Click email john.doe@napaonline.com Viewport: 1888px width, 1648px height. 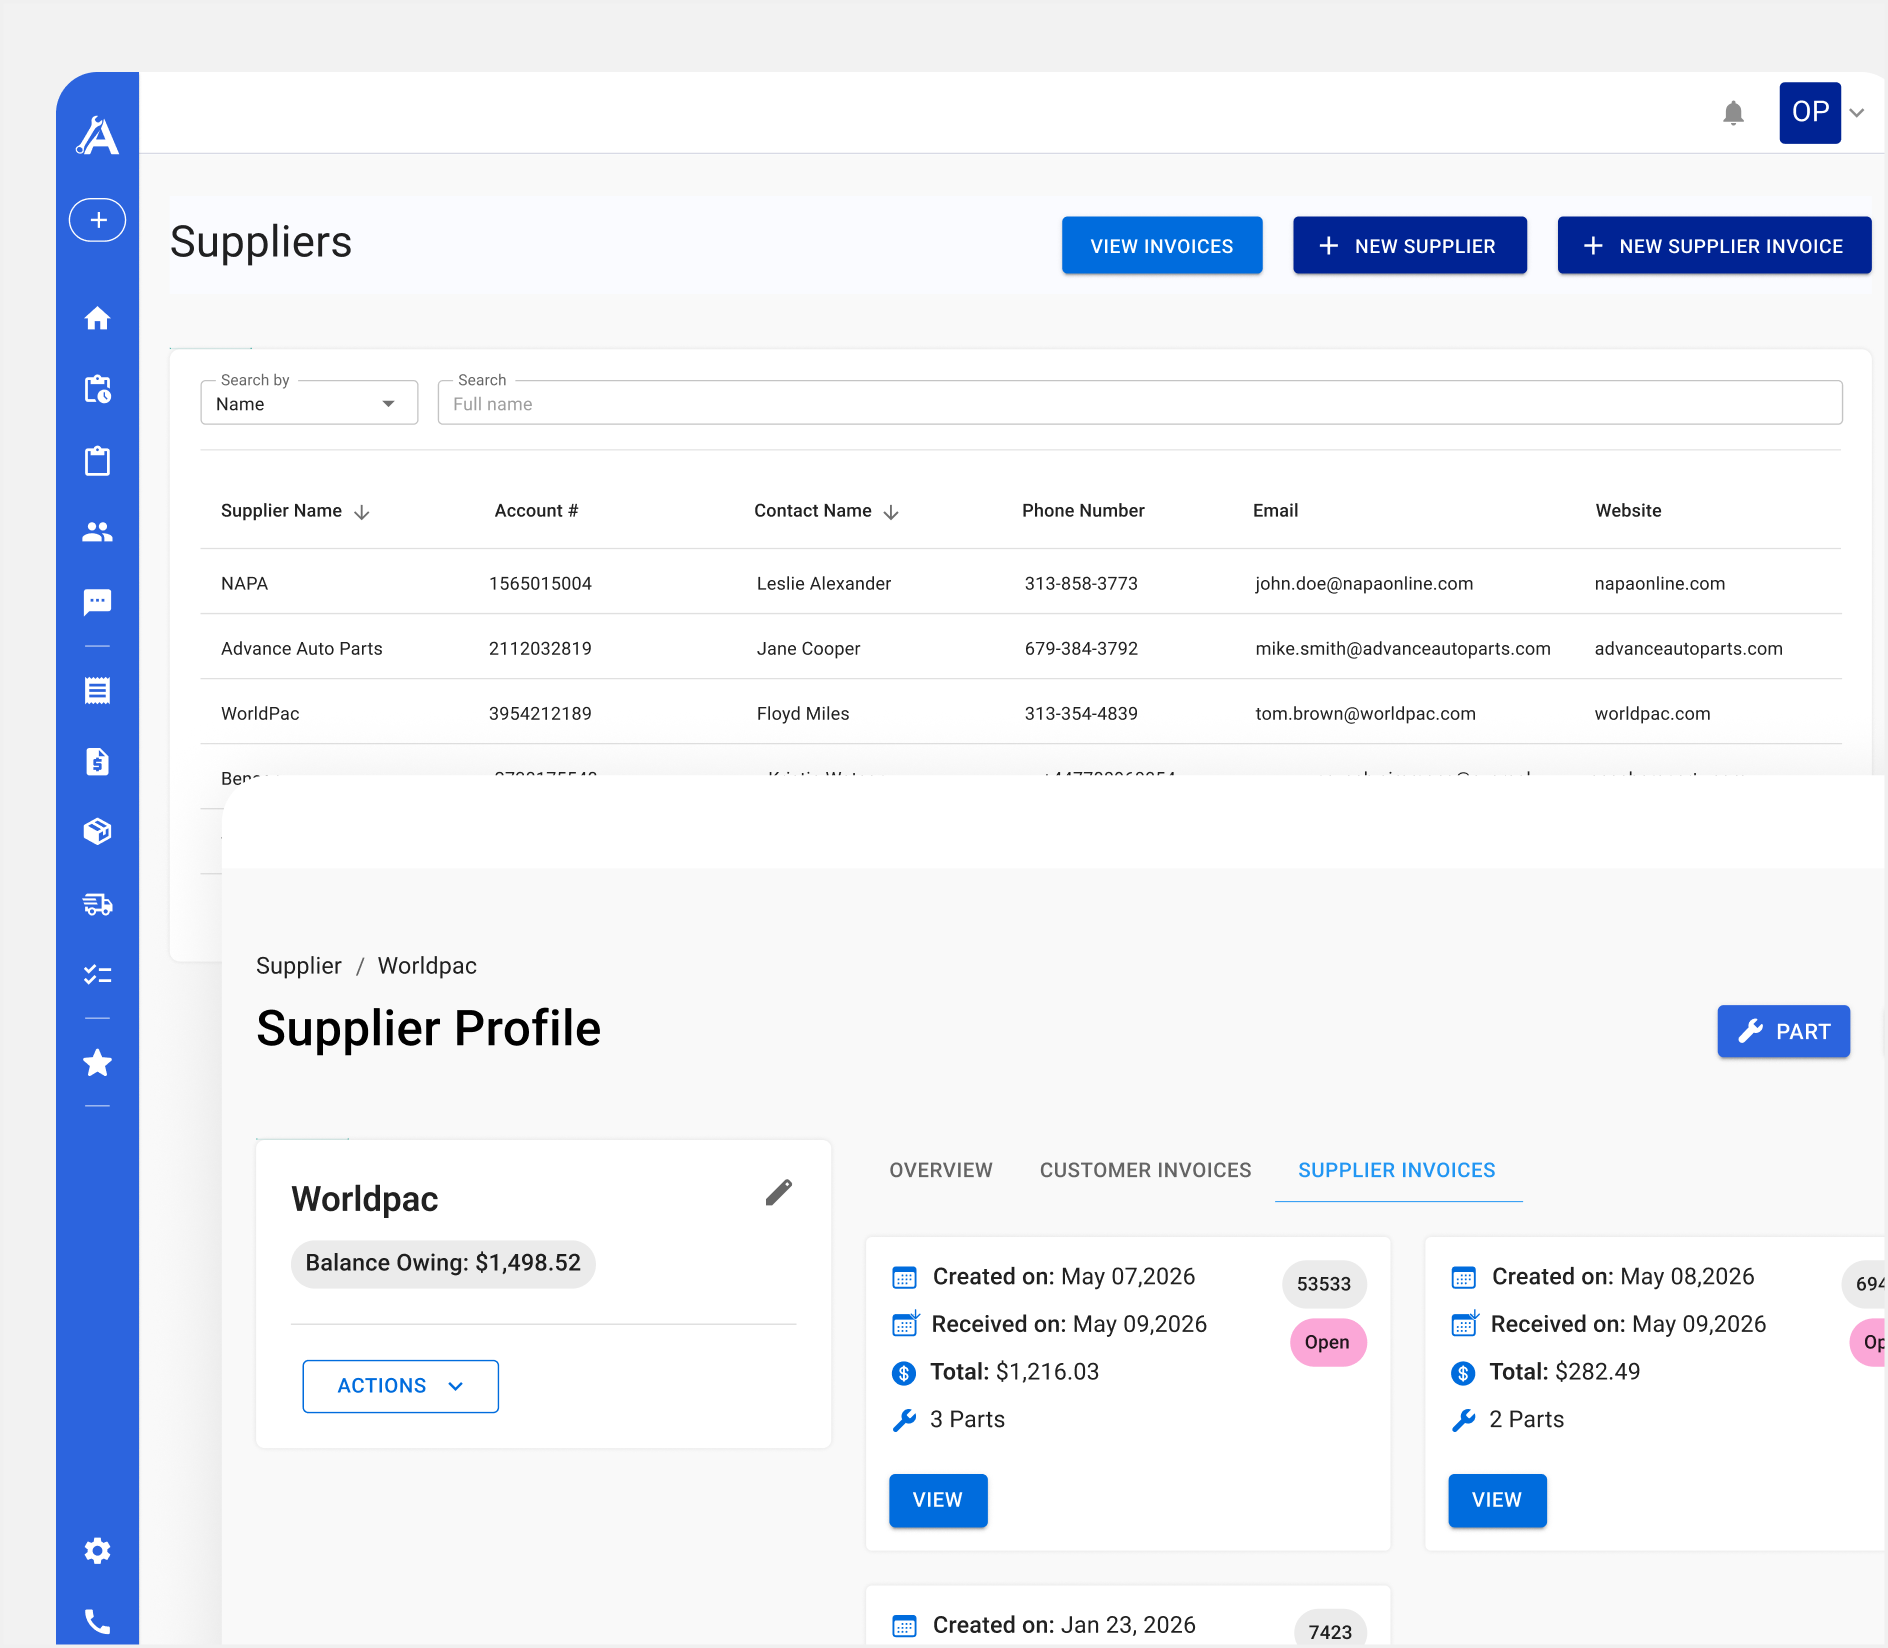pyautogui.click(x=1364, y=583)
